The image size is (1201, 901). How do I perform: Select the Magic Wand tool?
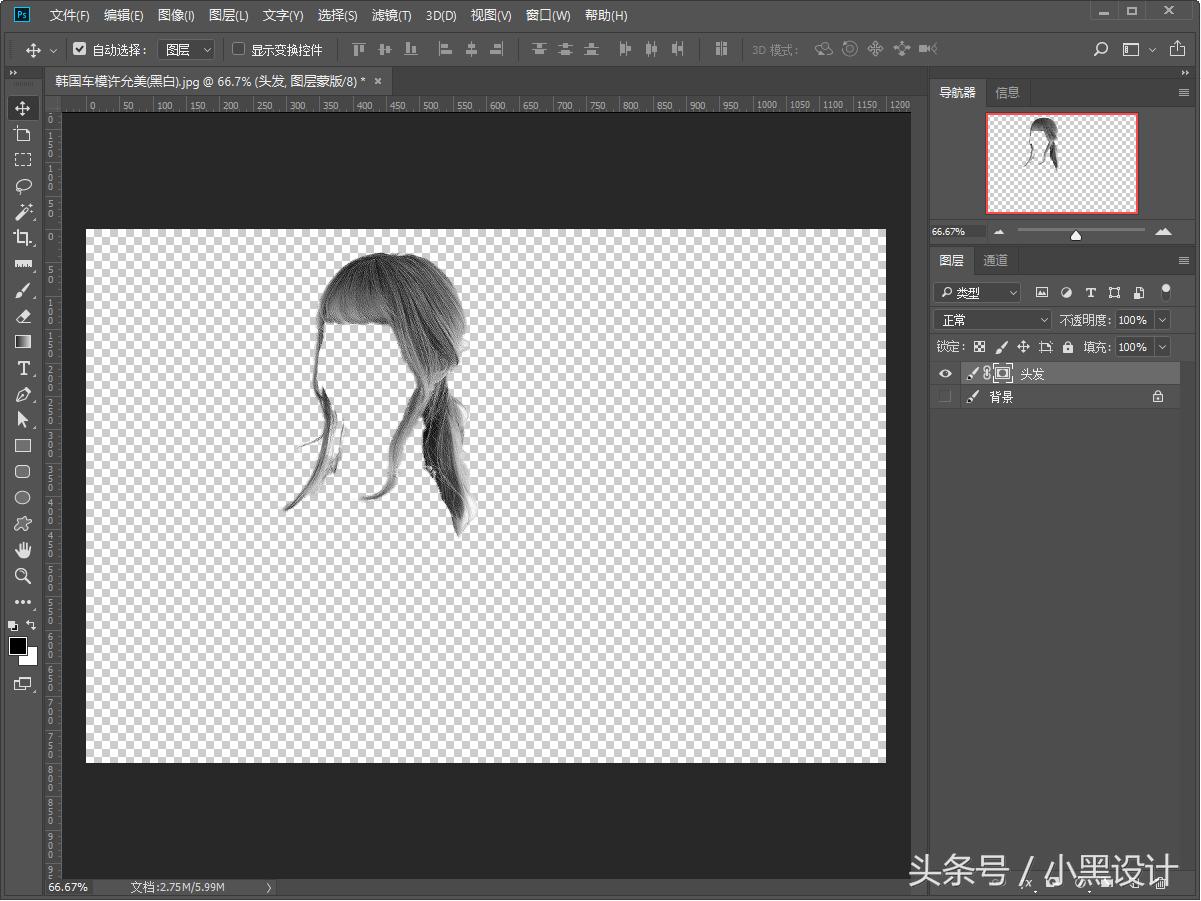[x=23, y=211]
